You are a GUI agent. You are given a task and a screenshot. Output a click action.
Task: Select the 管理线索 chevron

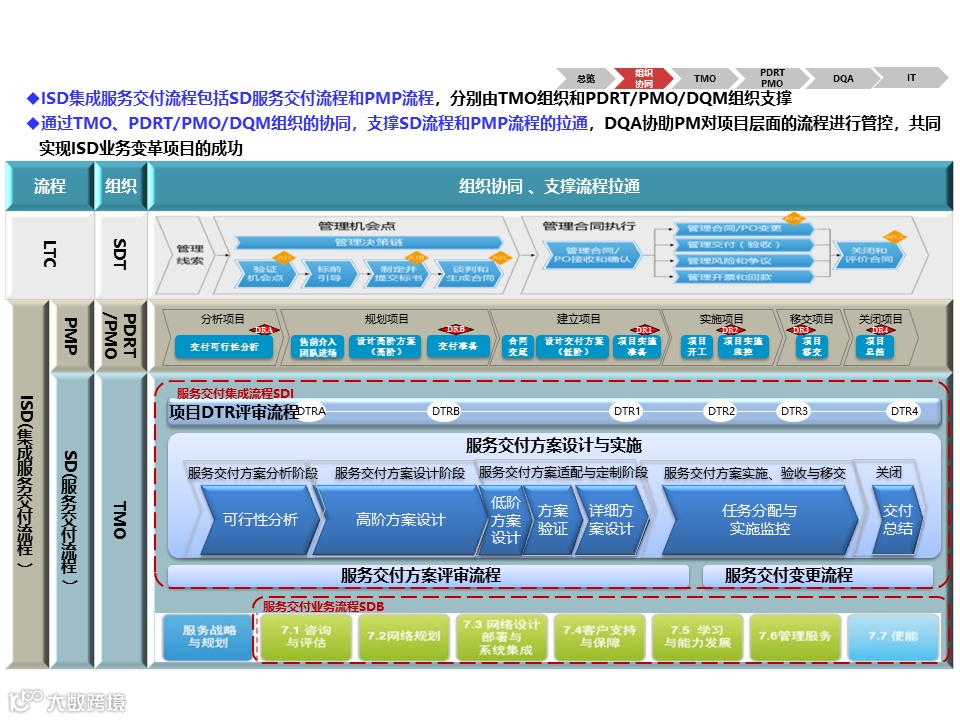click(189, 255)
